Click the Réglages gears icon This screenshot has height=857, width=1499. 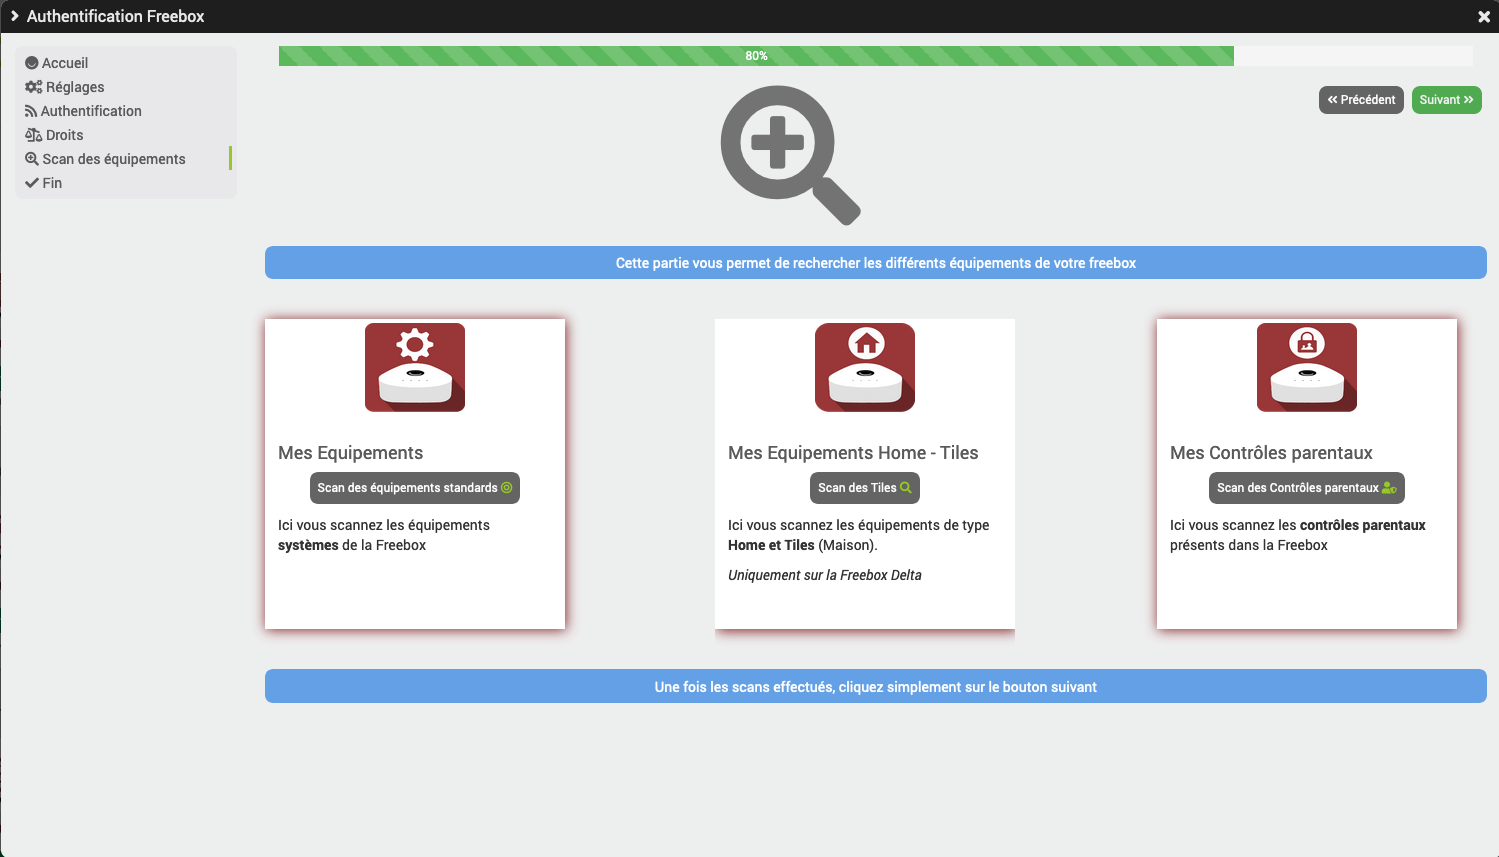pyautogui.click(x=34, y=87)
